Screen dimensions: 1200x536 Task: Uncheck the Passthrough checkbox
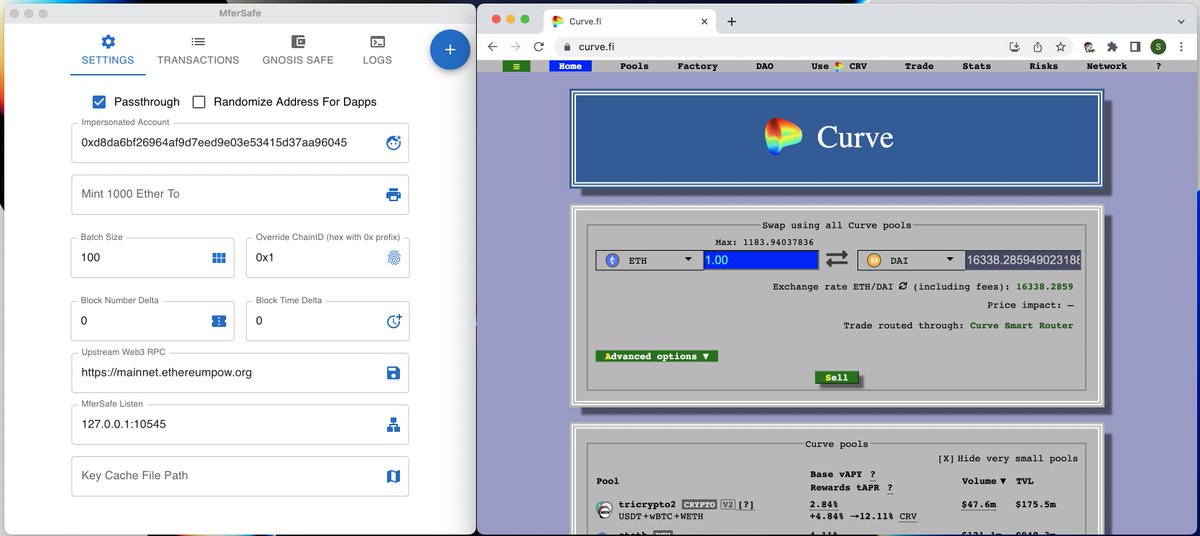99,102
